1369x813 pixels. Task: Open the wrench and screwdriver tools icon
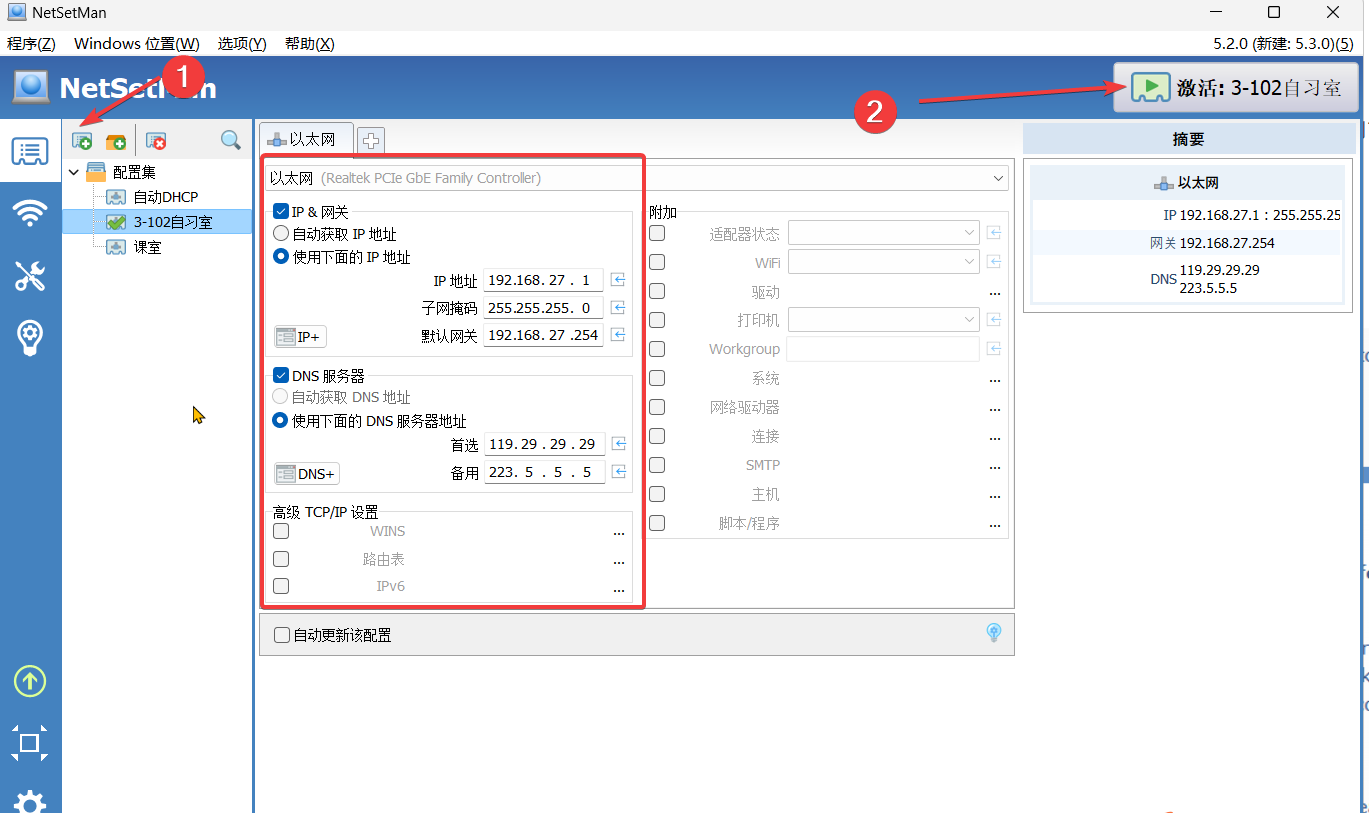pyautogui.click(x=30, y=276)
